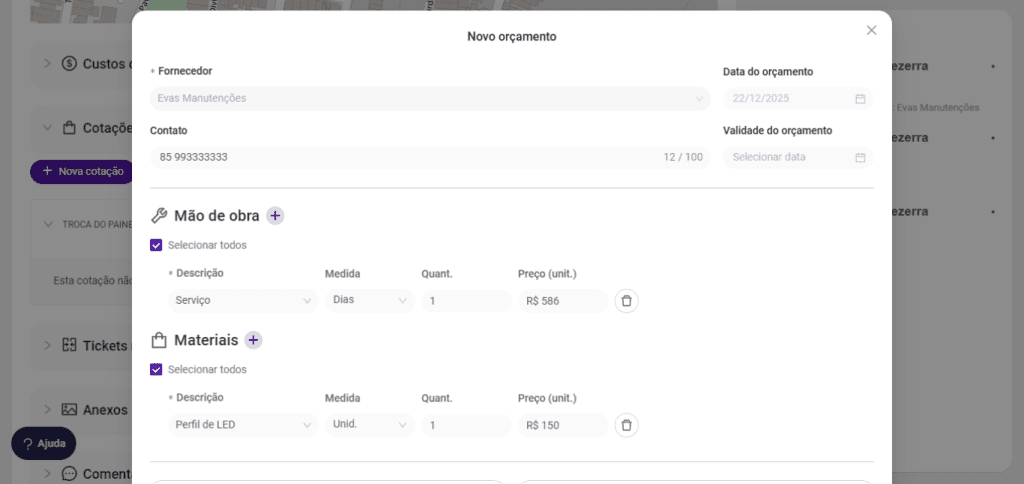Open the Serviço description dropdown
The image size is (1024, 484).
243,301
